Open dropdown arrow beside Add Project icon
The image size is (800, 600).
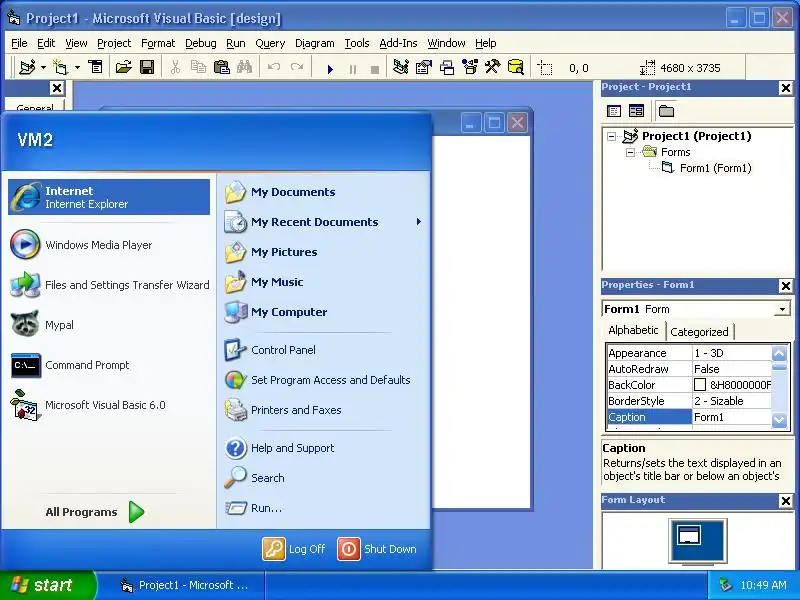[43, 67]
